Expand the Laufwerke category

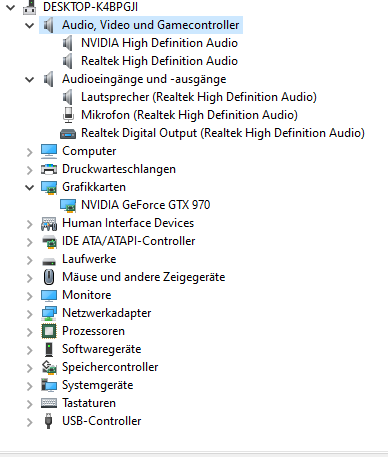pyautogui.click(x=30, y=260)
